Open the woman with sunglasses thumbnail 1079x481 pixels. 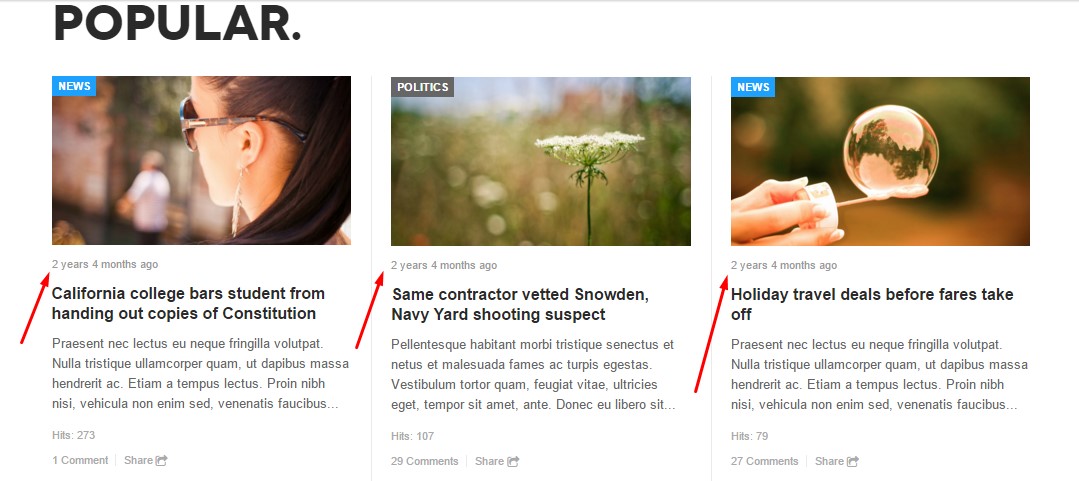click(202, 160)
